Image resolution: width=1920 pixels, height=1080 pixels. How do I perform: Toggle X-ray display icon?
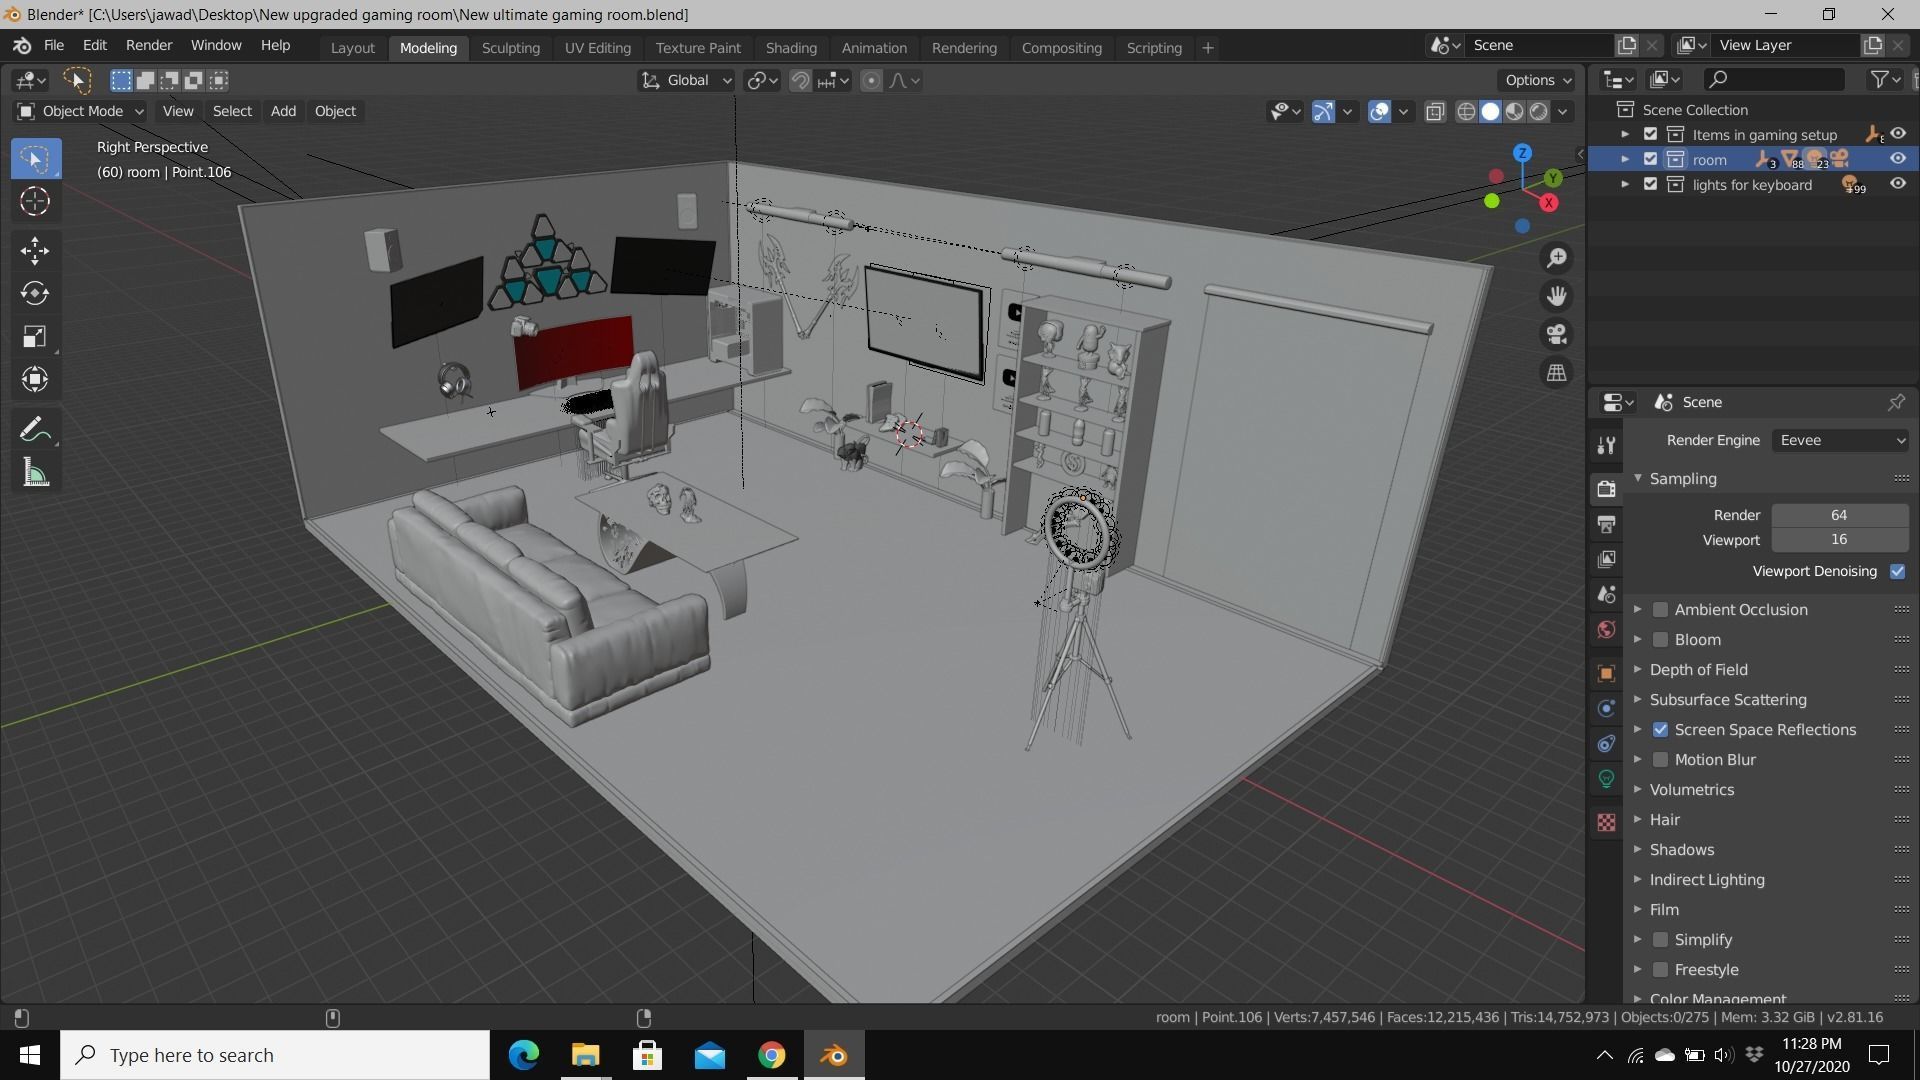[1435, 111]
